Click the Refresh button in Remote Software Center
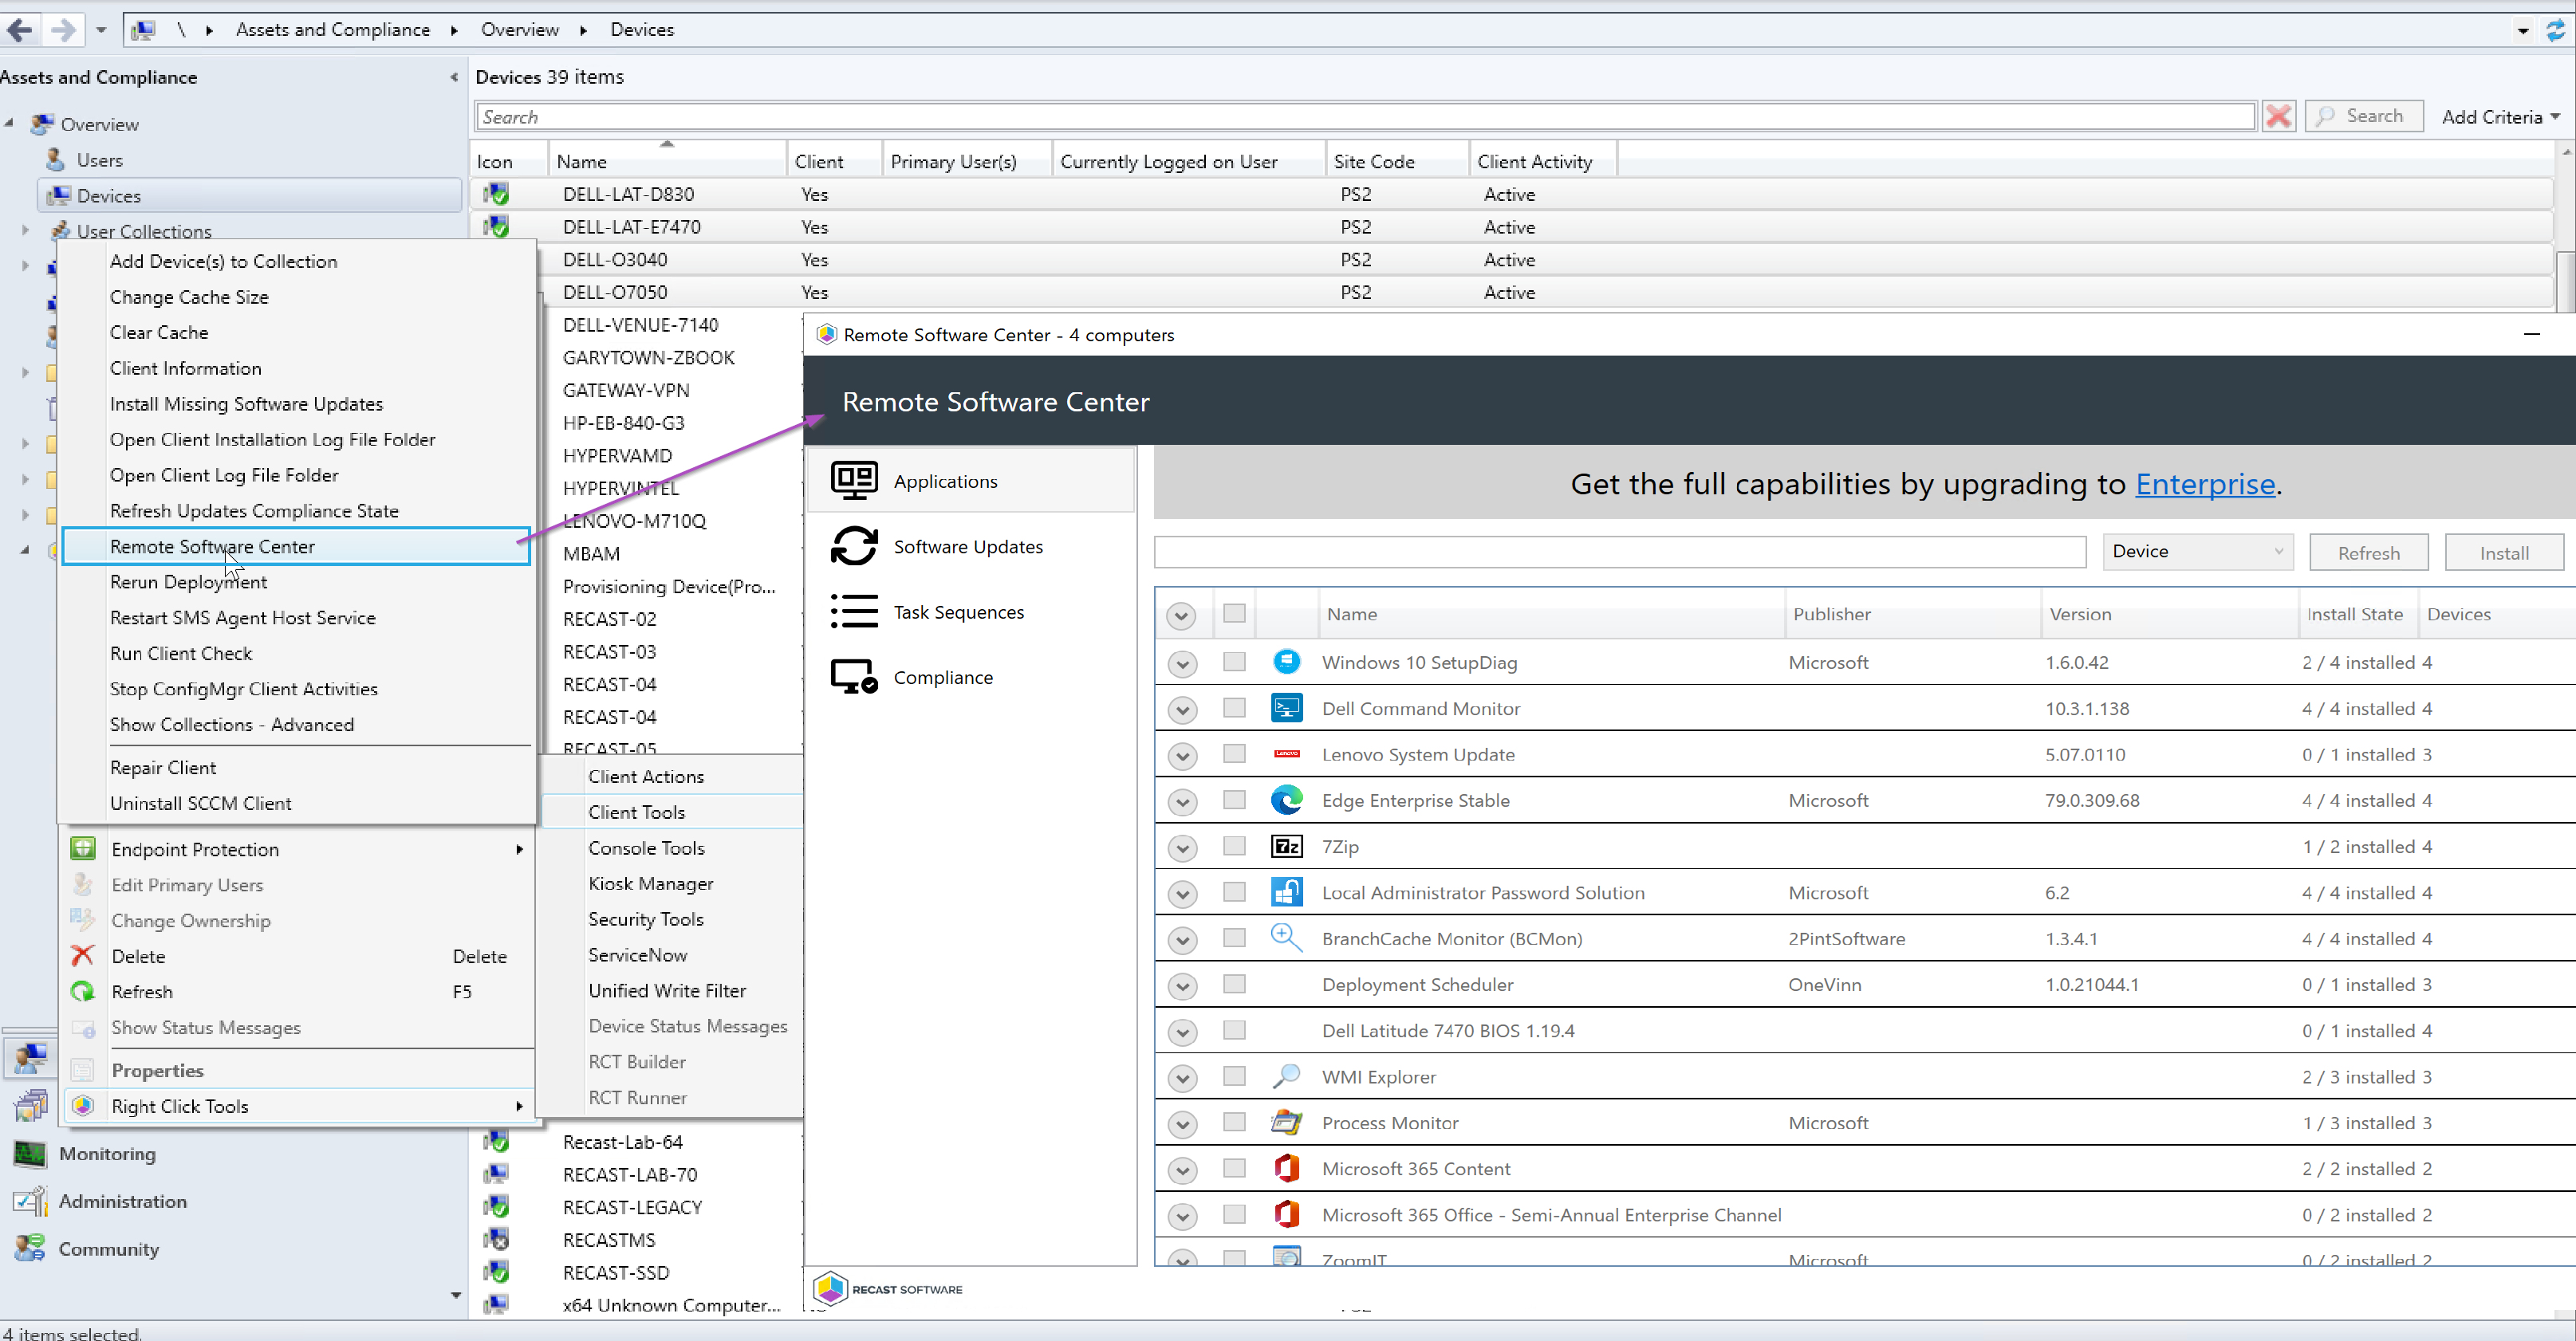This screenshot has height=1341, width=2576. point(2368,552)
